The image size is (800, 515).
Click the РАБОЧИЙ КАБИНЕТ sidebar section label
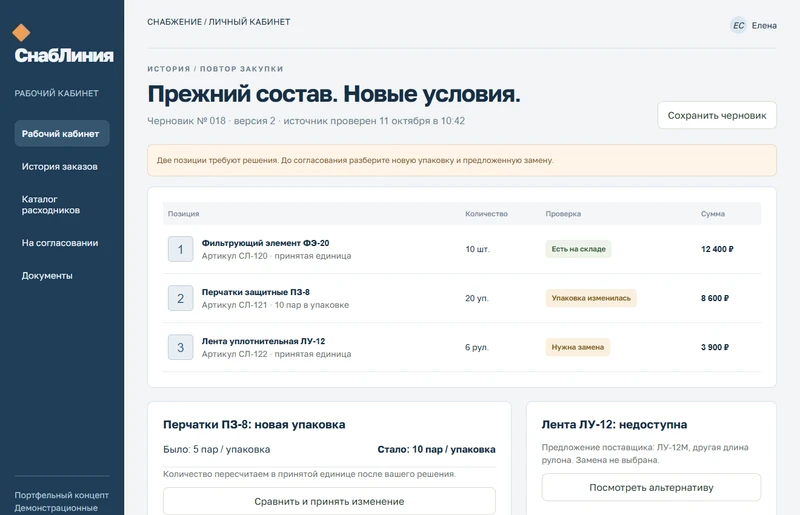(56, 93)
